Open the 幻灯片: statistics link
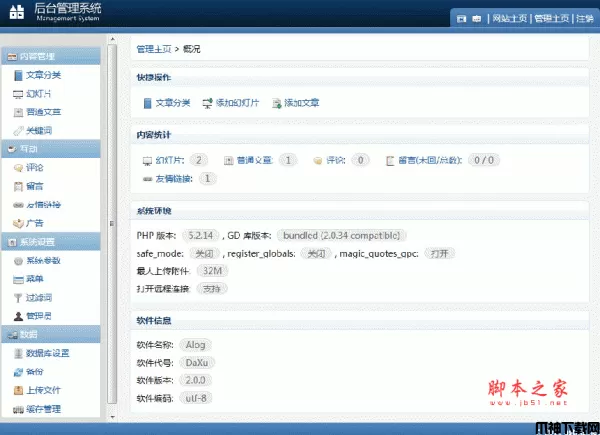This screenshot has height=435, width=600. pyautogui.click(x=170, y=160)
